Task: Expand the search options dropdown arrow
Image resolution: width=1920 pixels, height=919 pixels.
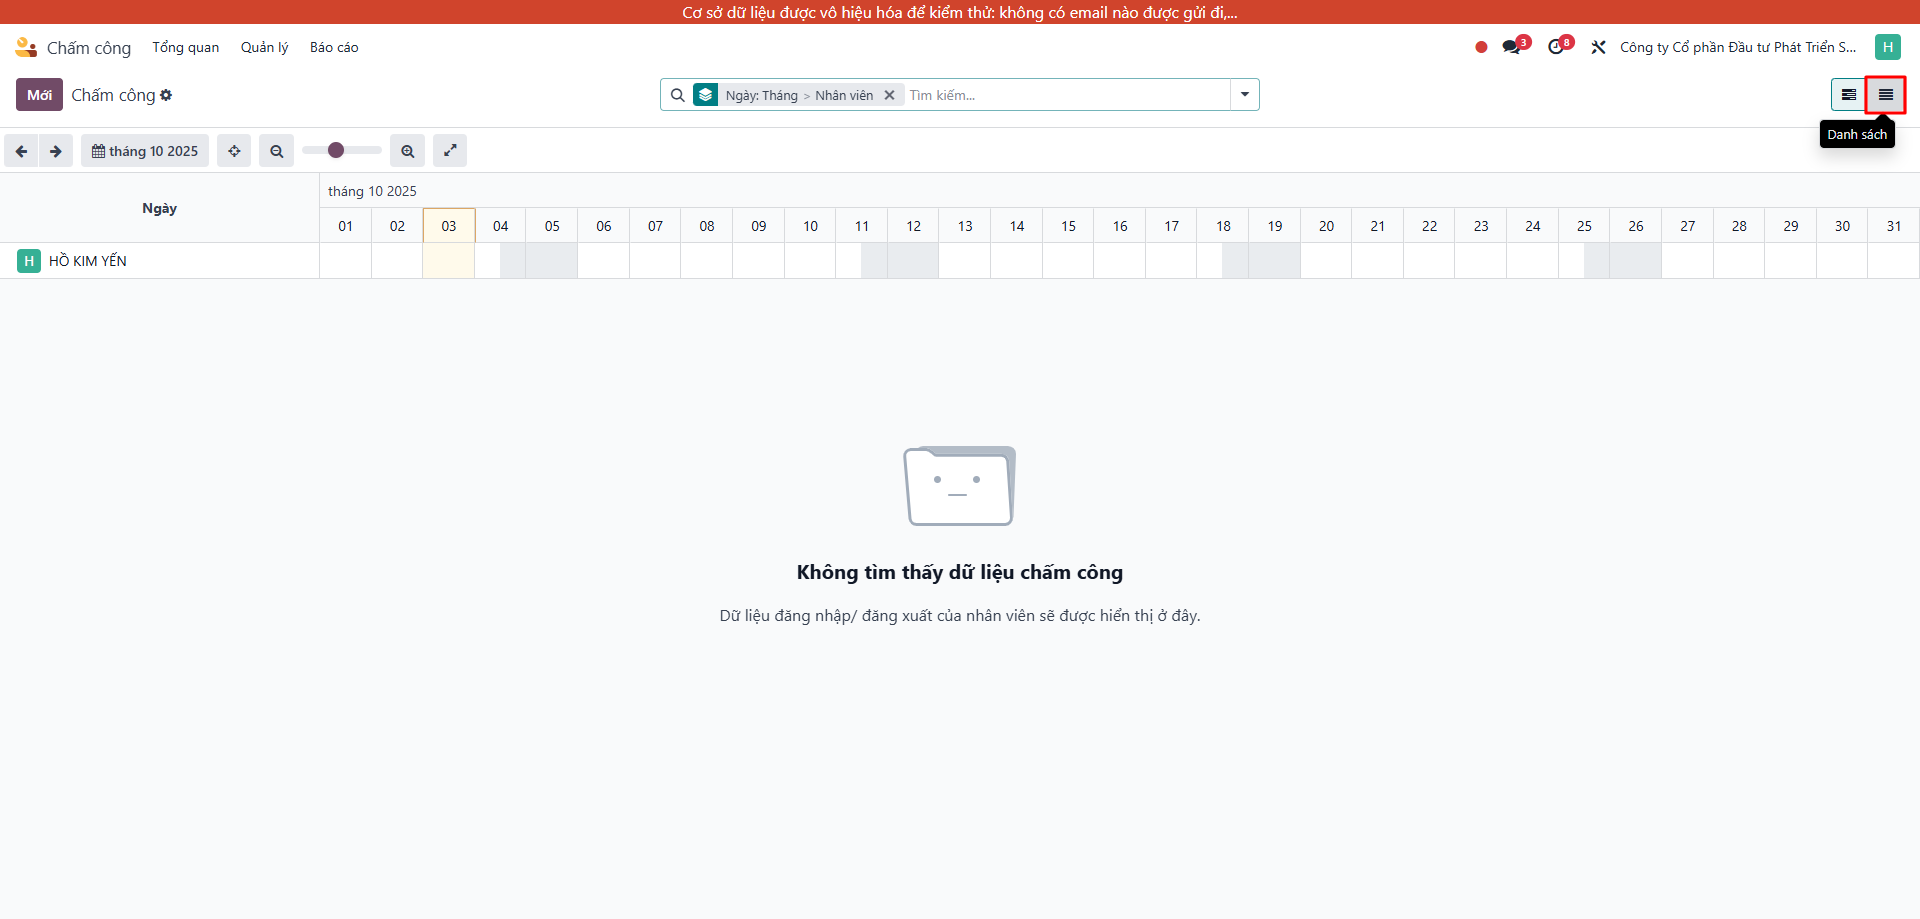Action: tap(1245, 95)
